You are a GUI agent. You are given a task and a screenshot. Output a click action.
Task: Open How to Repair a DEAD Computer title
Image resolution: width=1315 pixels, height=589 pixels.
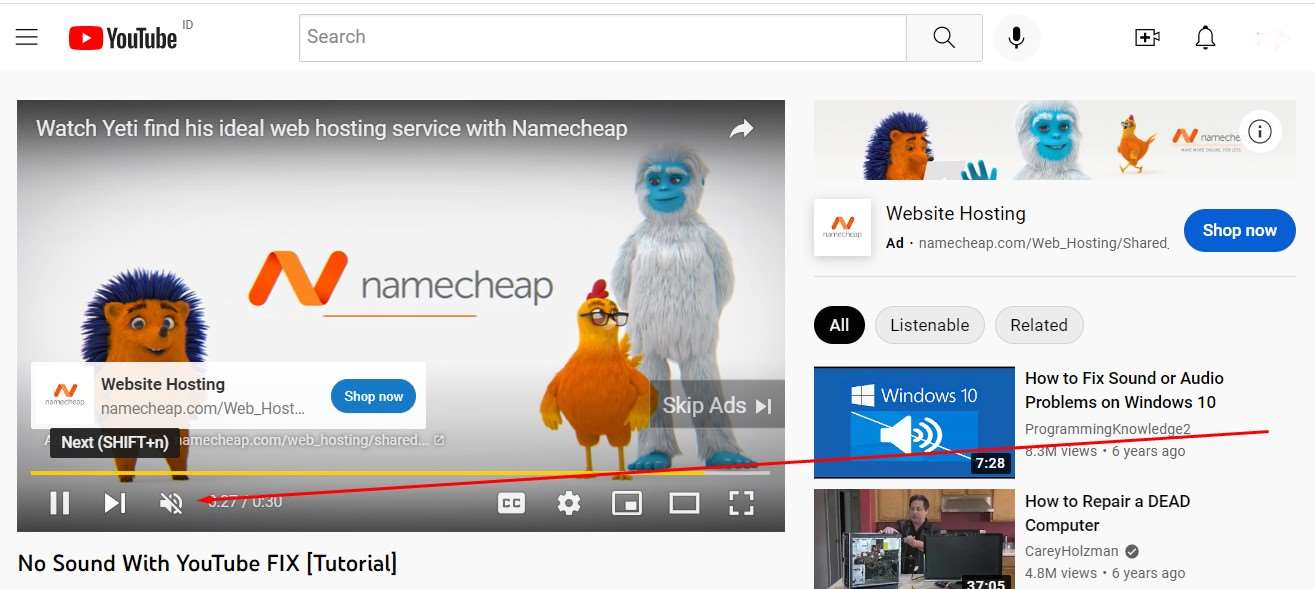click(x=1108, y=513)
